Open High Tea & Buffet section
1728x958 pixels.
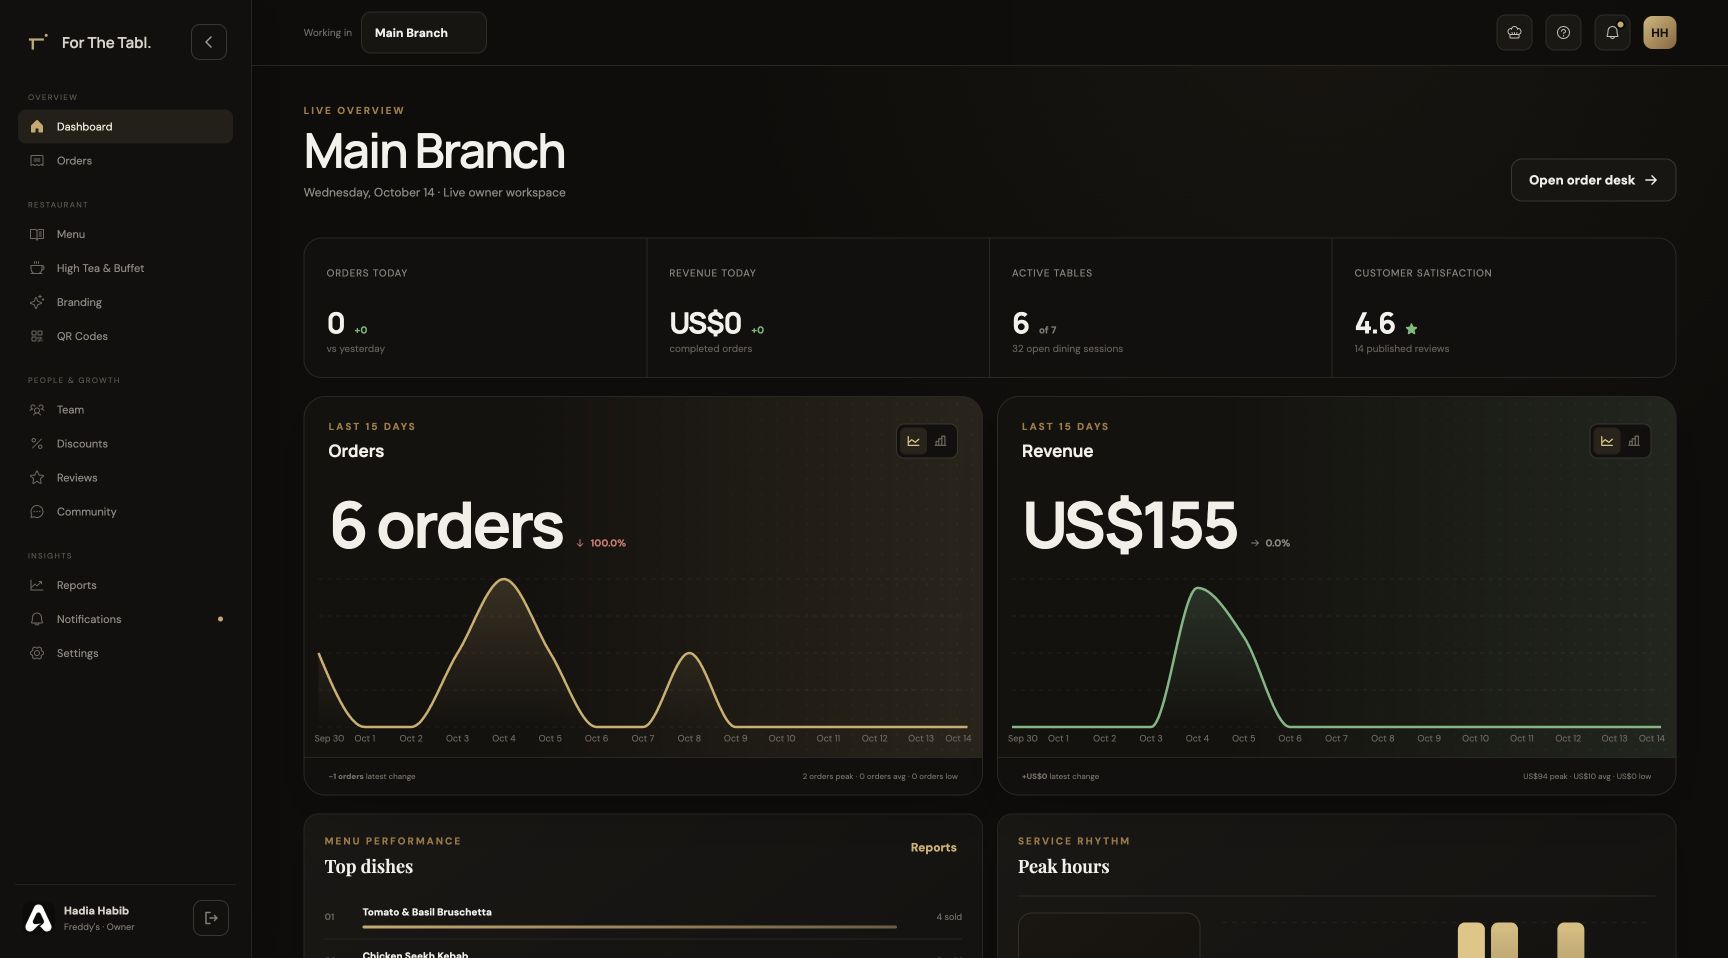point(125,268)
